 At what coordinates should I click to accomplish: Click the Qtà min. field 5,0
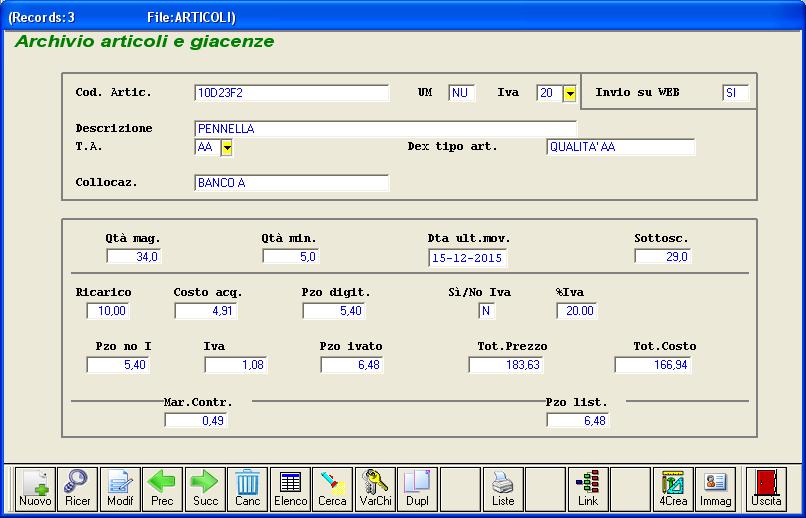click(x=290, y=256)
